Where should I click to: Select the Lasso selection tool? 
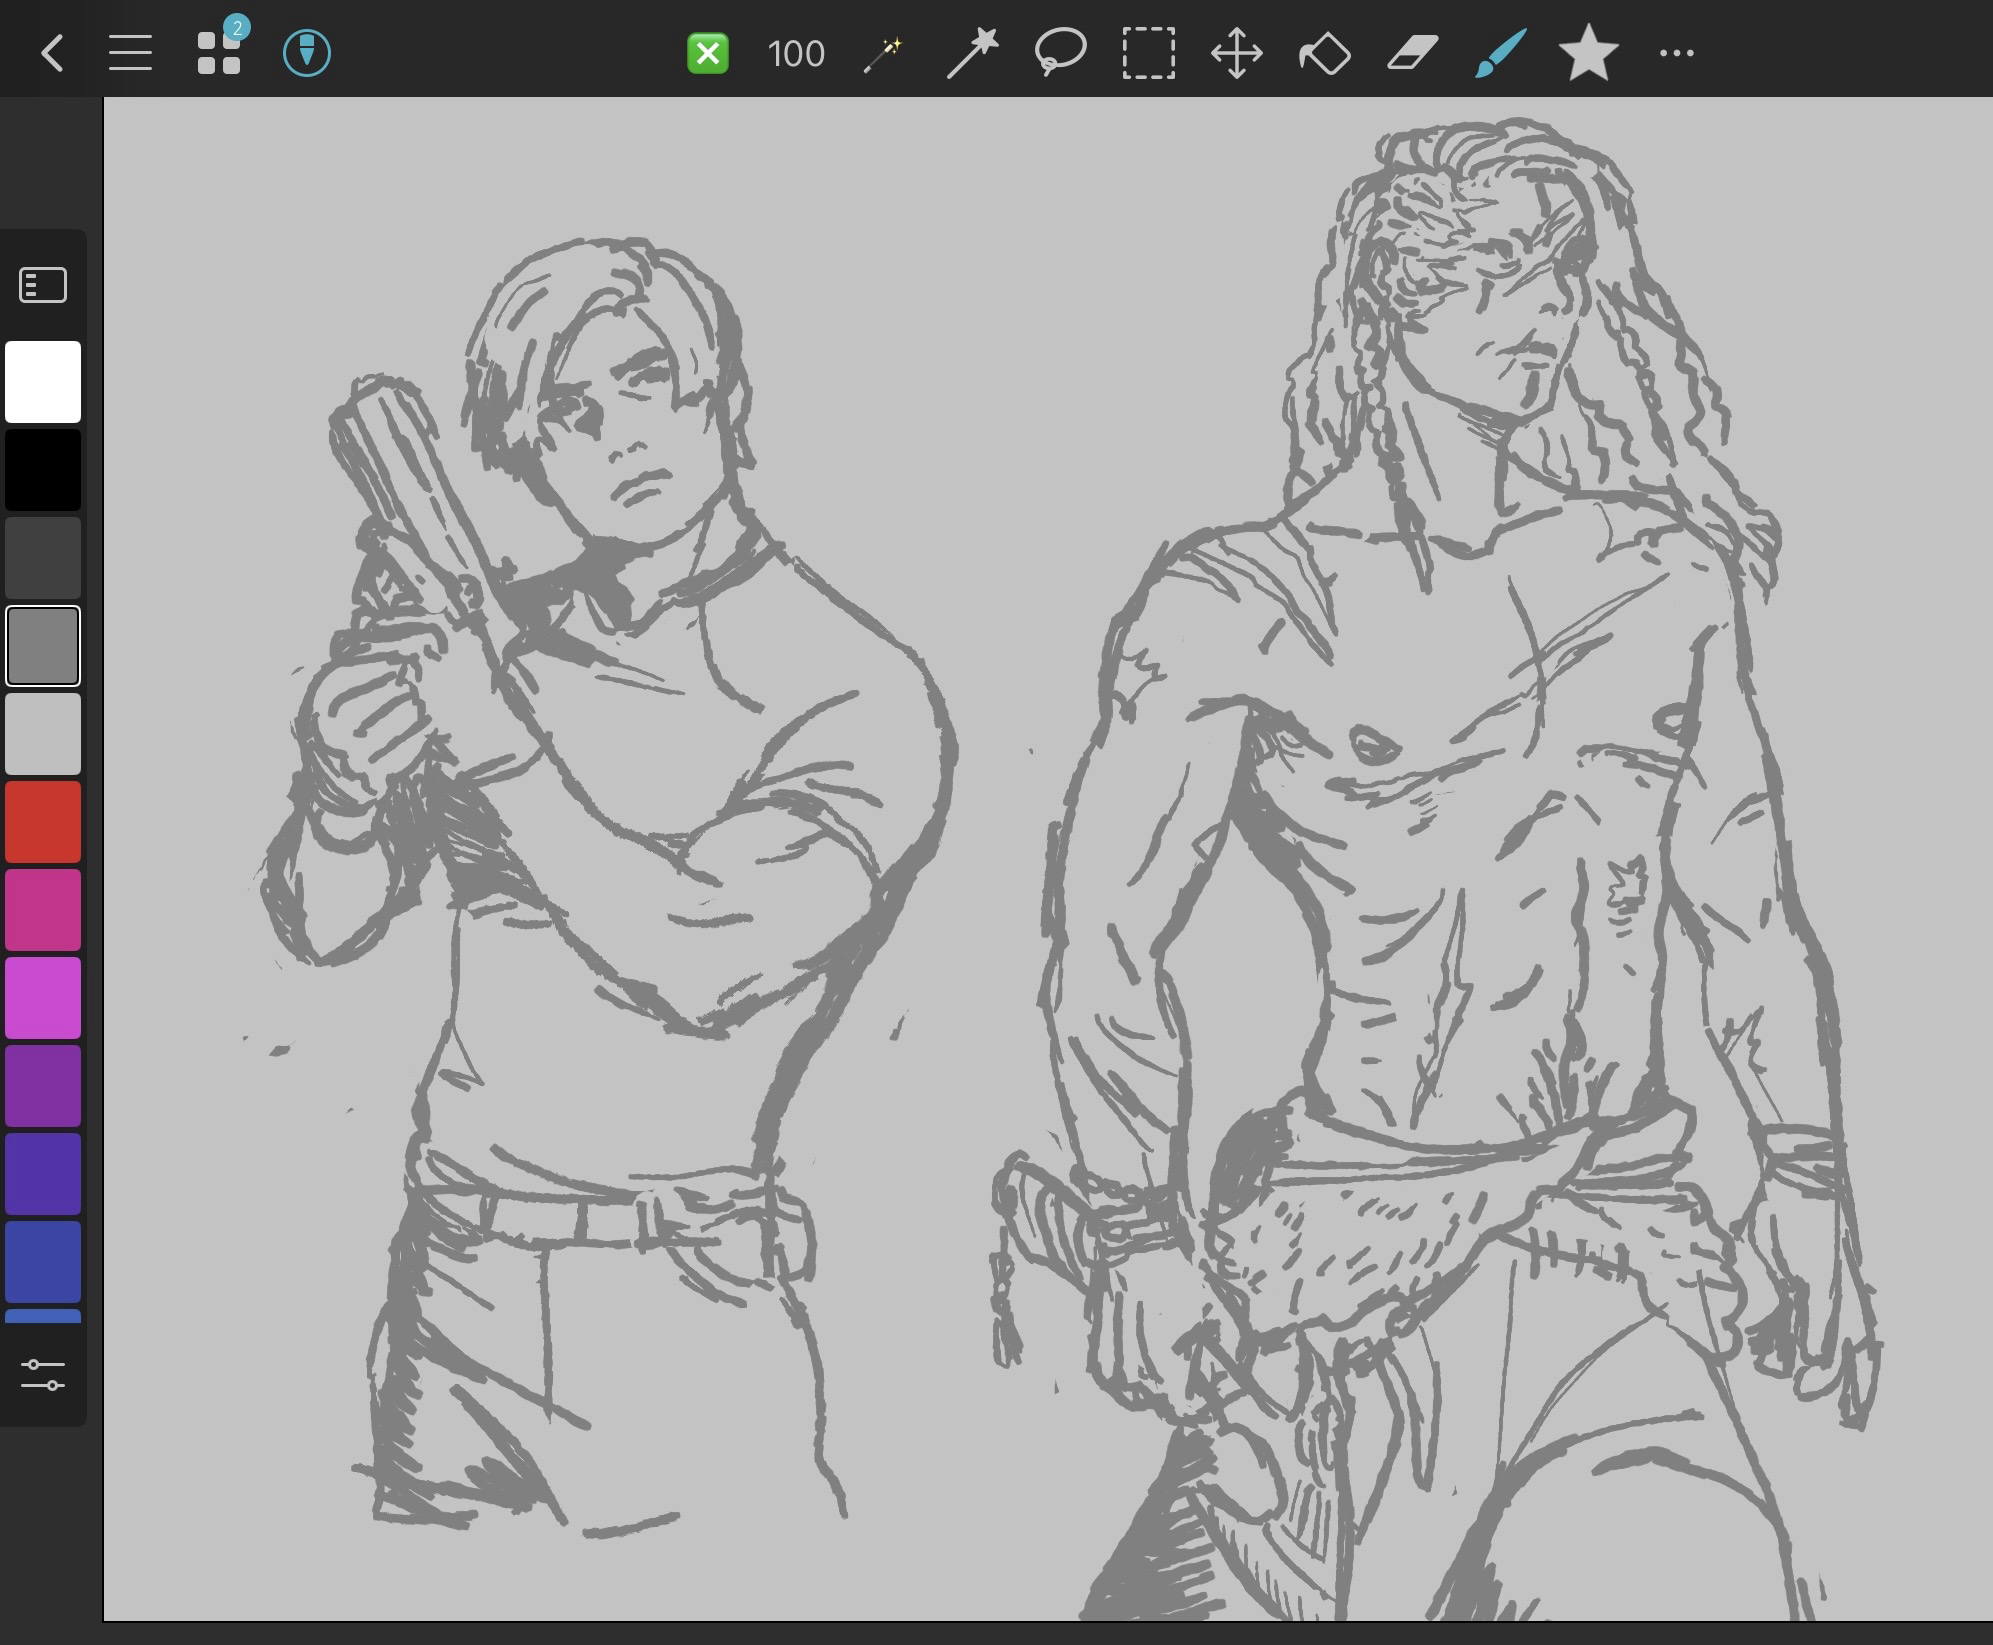click(1060, 53)
